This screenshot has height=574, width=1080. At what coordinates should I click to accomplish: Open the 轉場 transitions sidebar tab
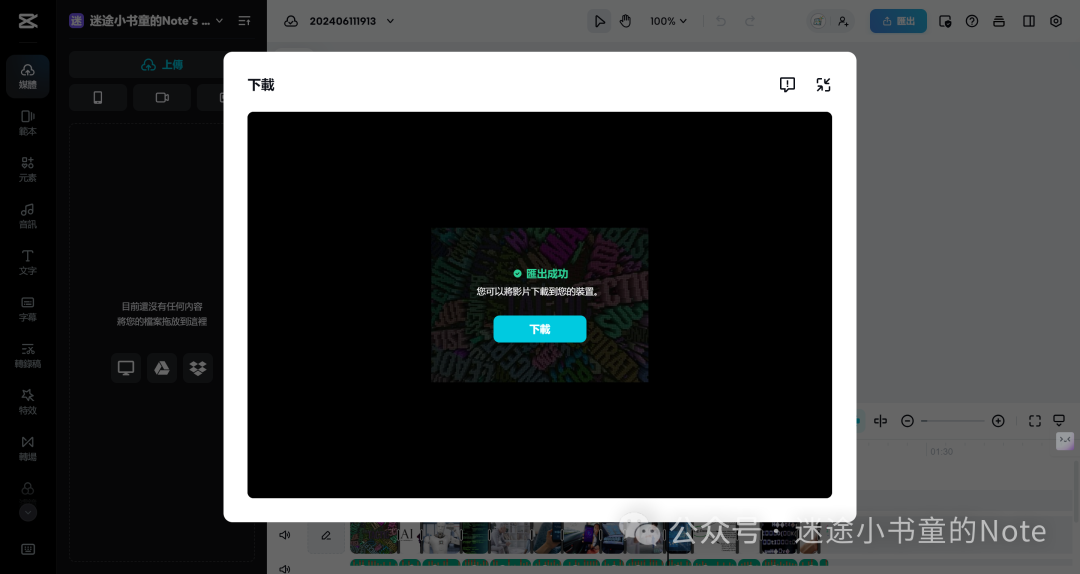(x=28, y=448)
